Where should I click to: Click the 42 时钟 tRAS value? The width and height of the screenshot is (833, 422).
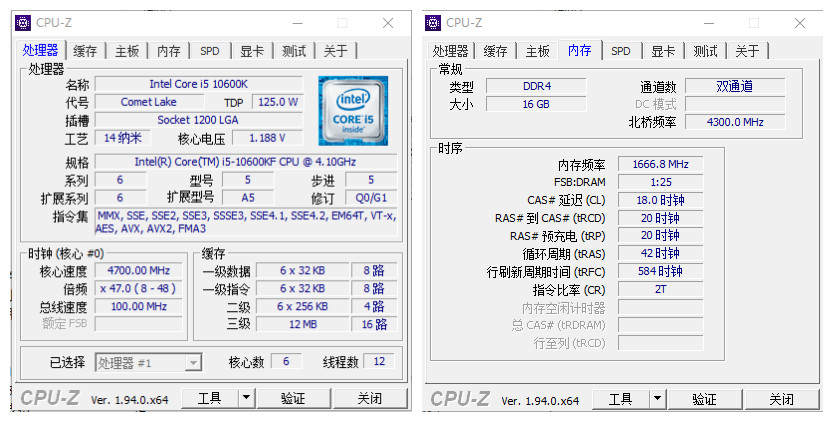pos(660,254)
